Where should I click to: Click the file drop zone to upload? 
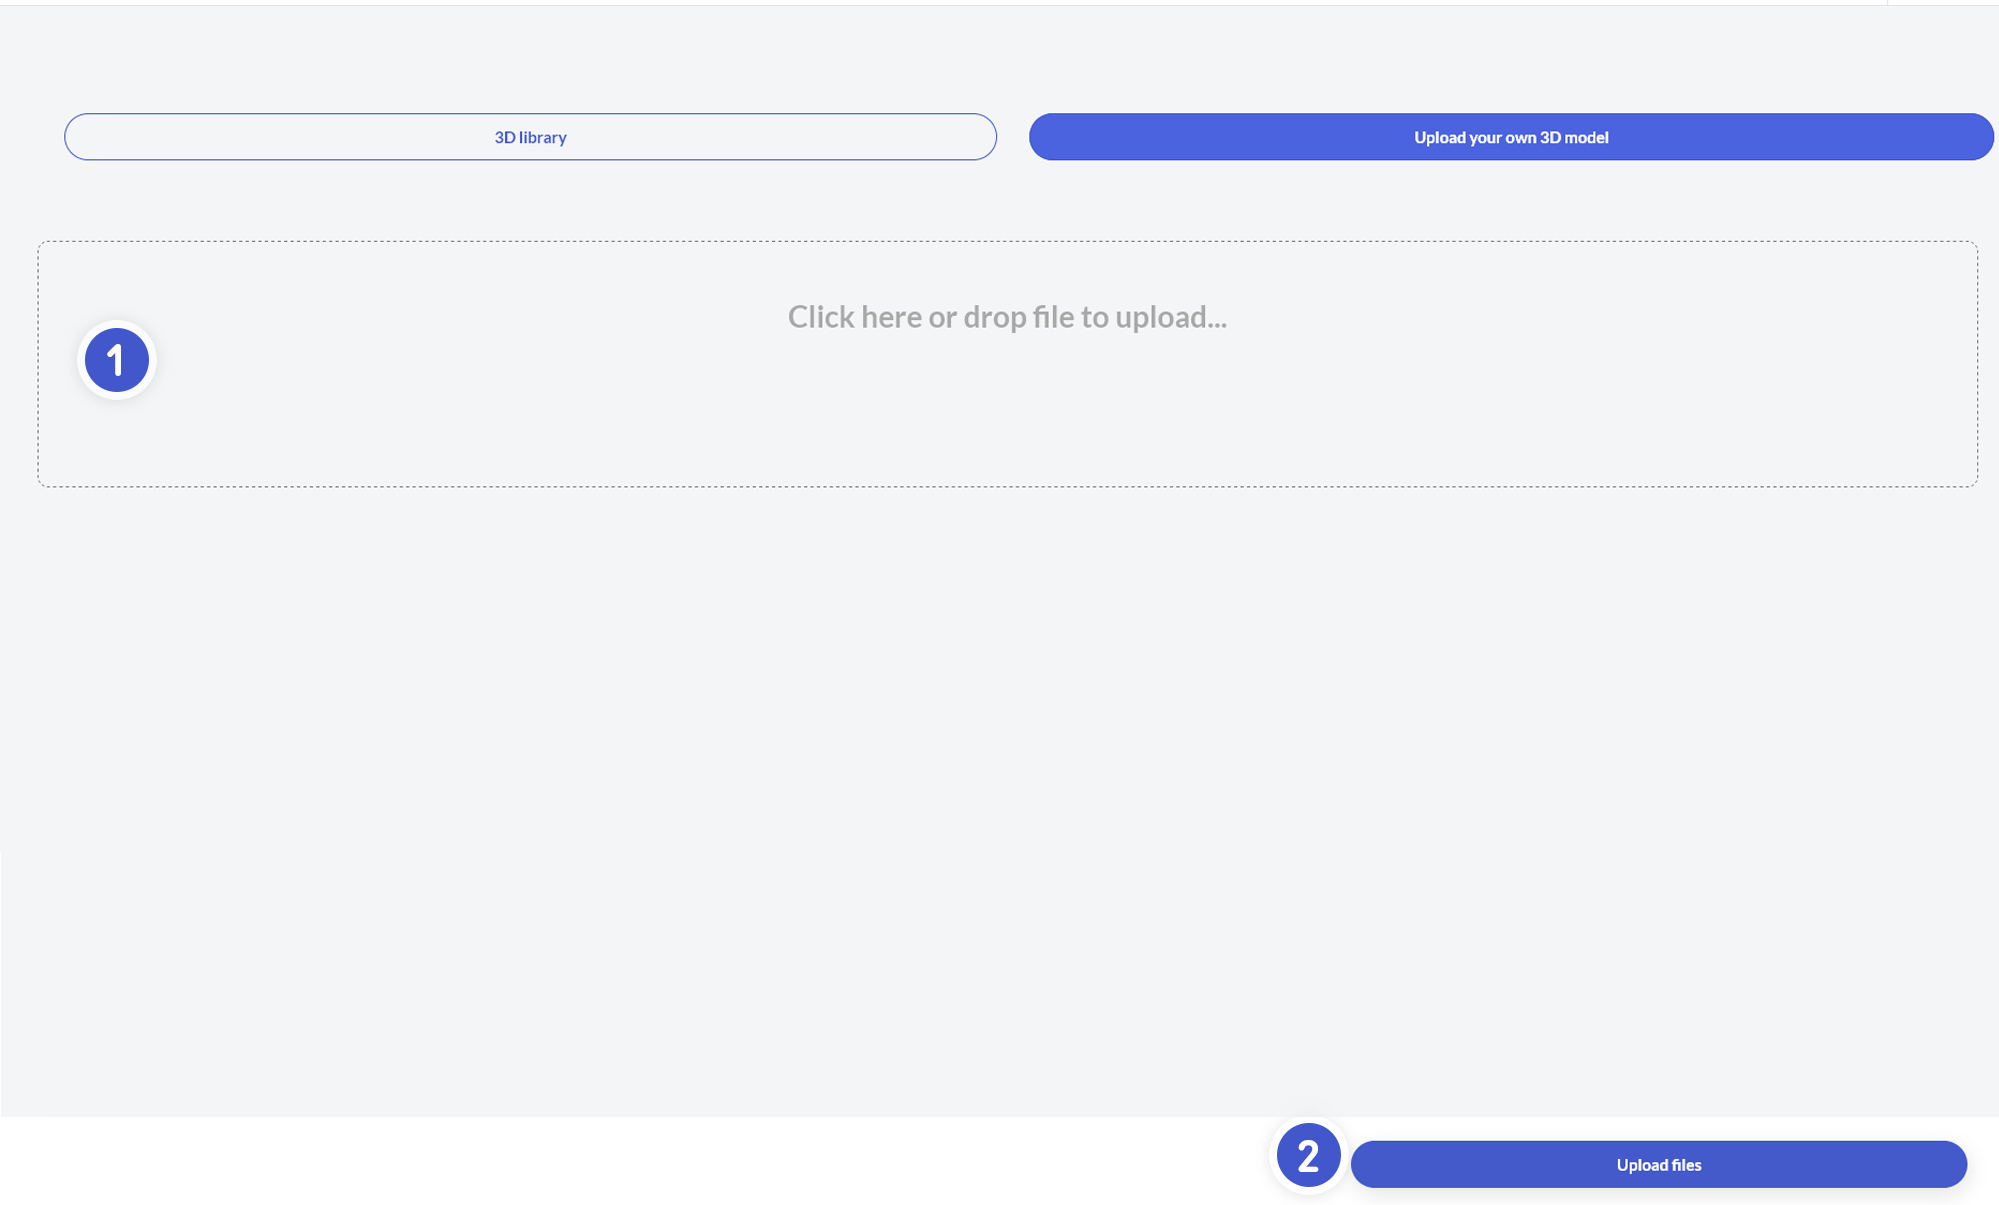pyautogui.click(x=1007, y=400)
